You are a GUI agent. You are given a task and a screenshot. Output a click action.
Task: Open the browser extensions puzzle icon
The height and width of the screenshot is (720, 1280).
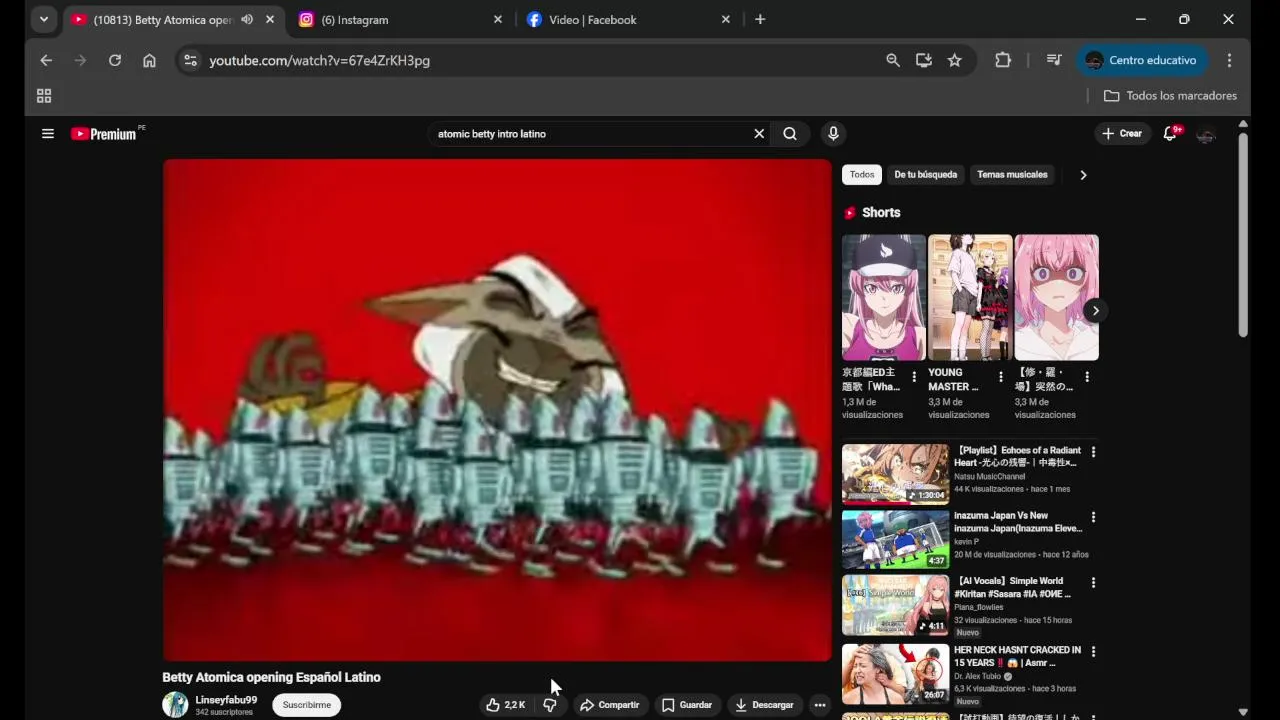[1003, 60]
